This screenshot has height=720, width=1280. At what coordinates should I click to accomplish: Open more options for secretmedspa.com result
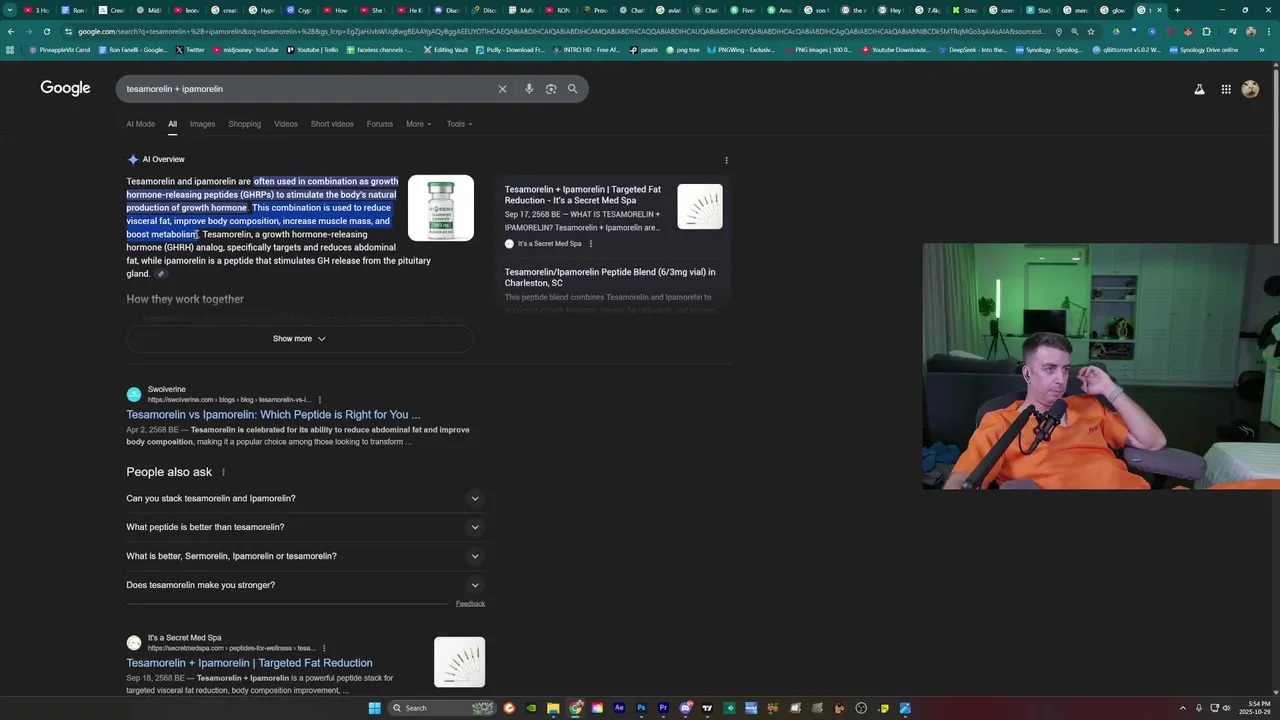pos(324,648)
